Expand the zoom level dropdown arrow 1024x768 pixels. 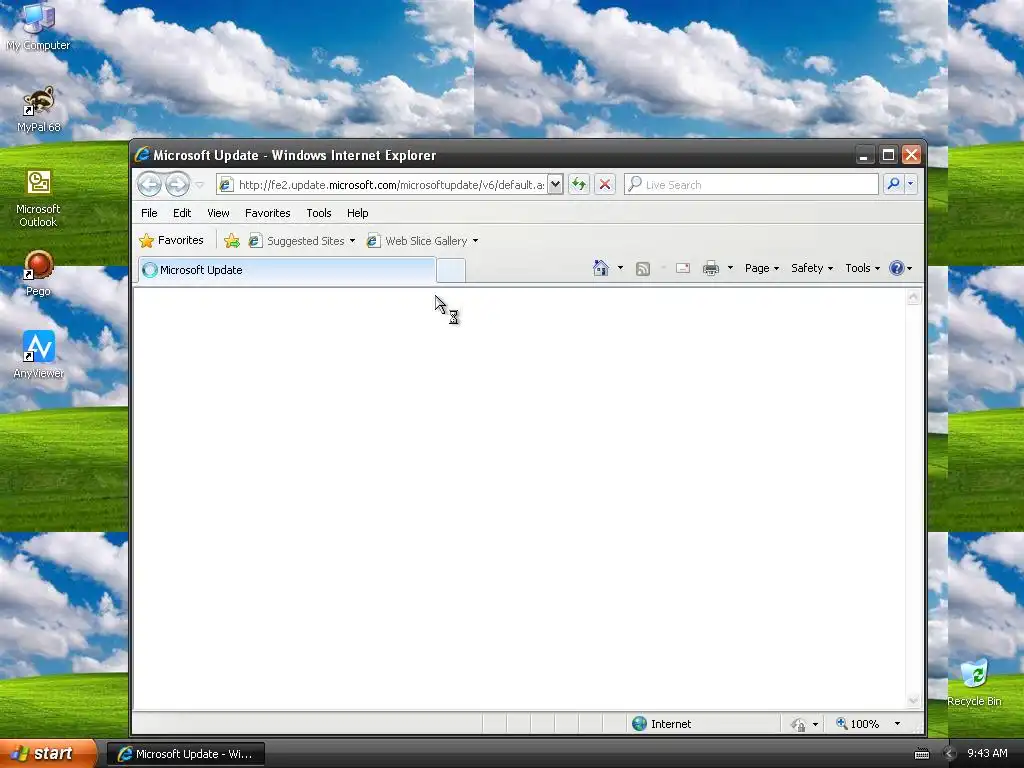897,724
